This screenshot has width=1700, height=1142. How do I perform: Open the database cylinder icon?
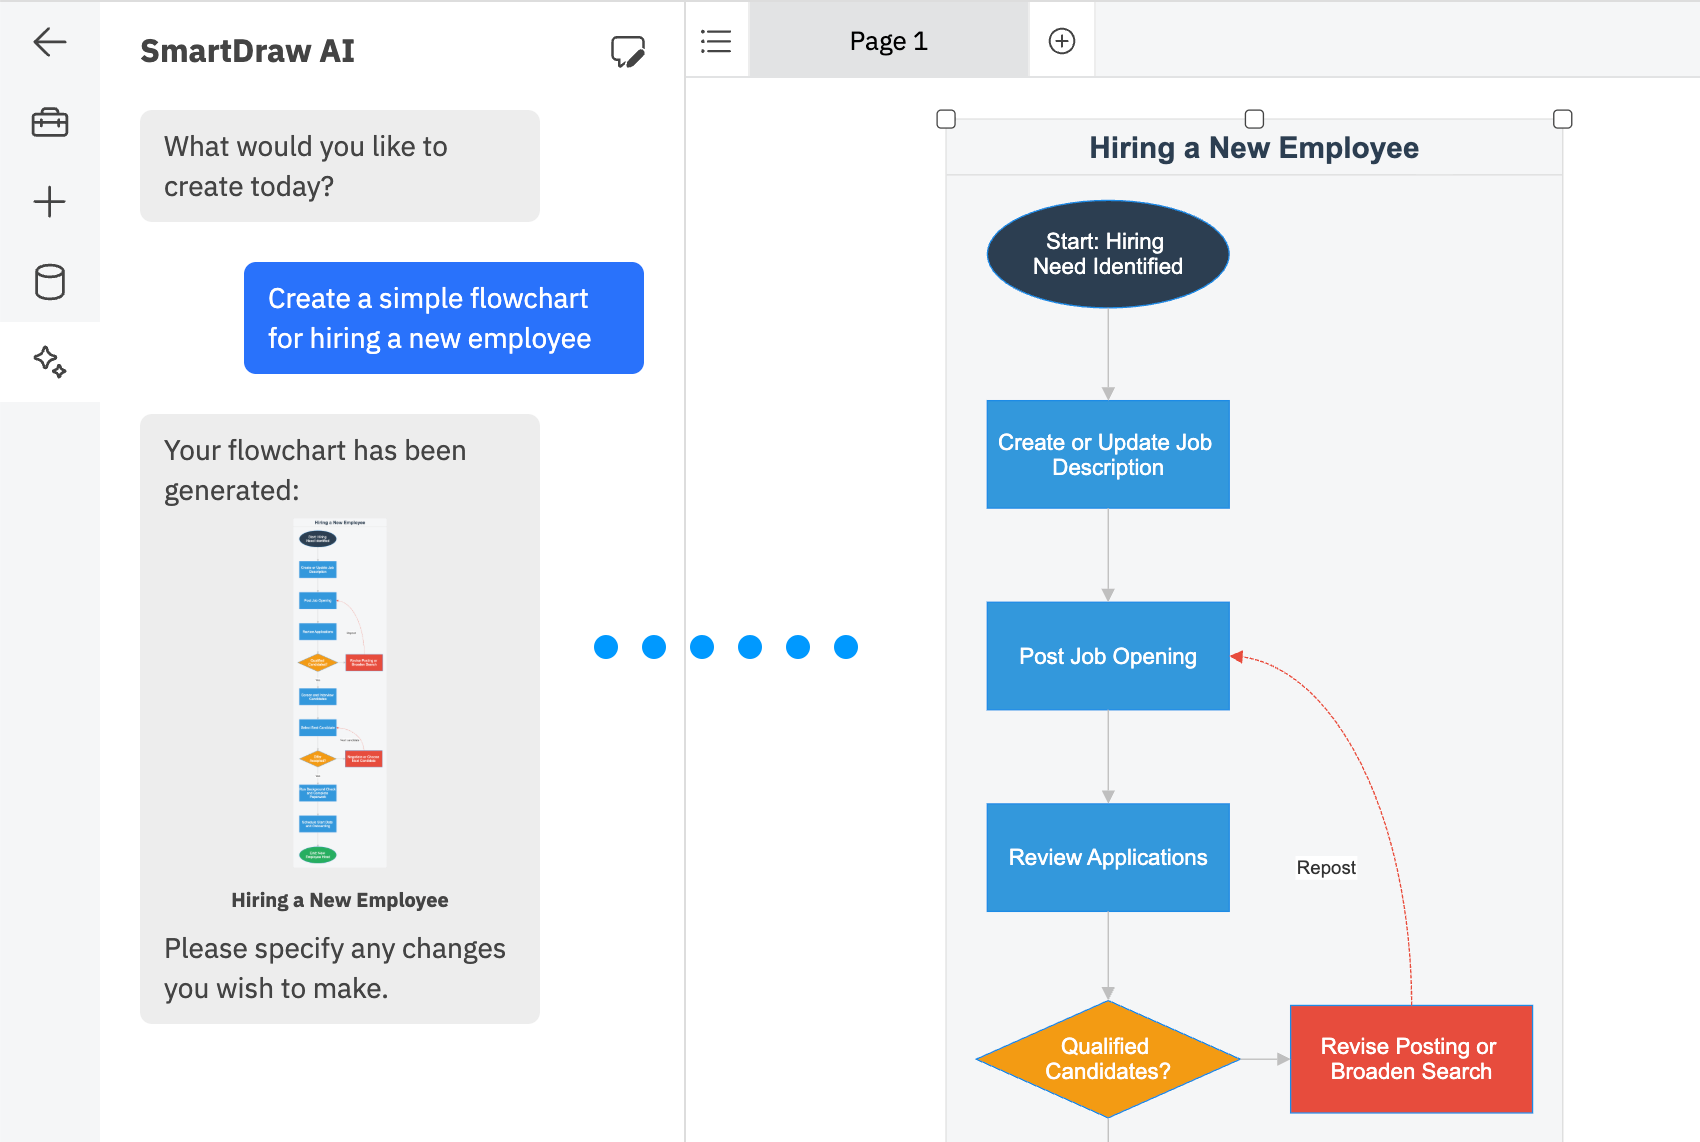pos(49,282)
